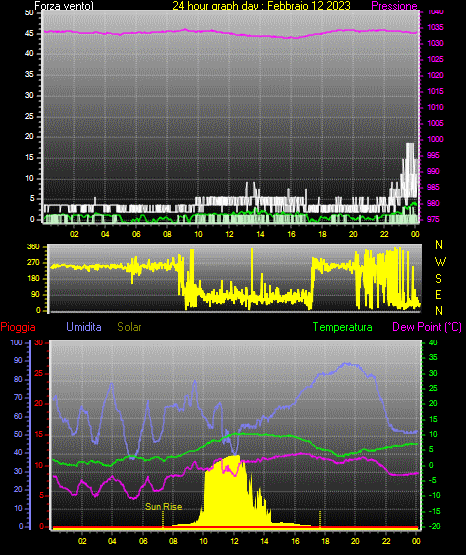Click the E wind direction label

point(438,294)
